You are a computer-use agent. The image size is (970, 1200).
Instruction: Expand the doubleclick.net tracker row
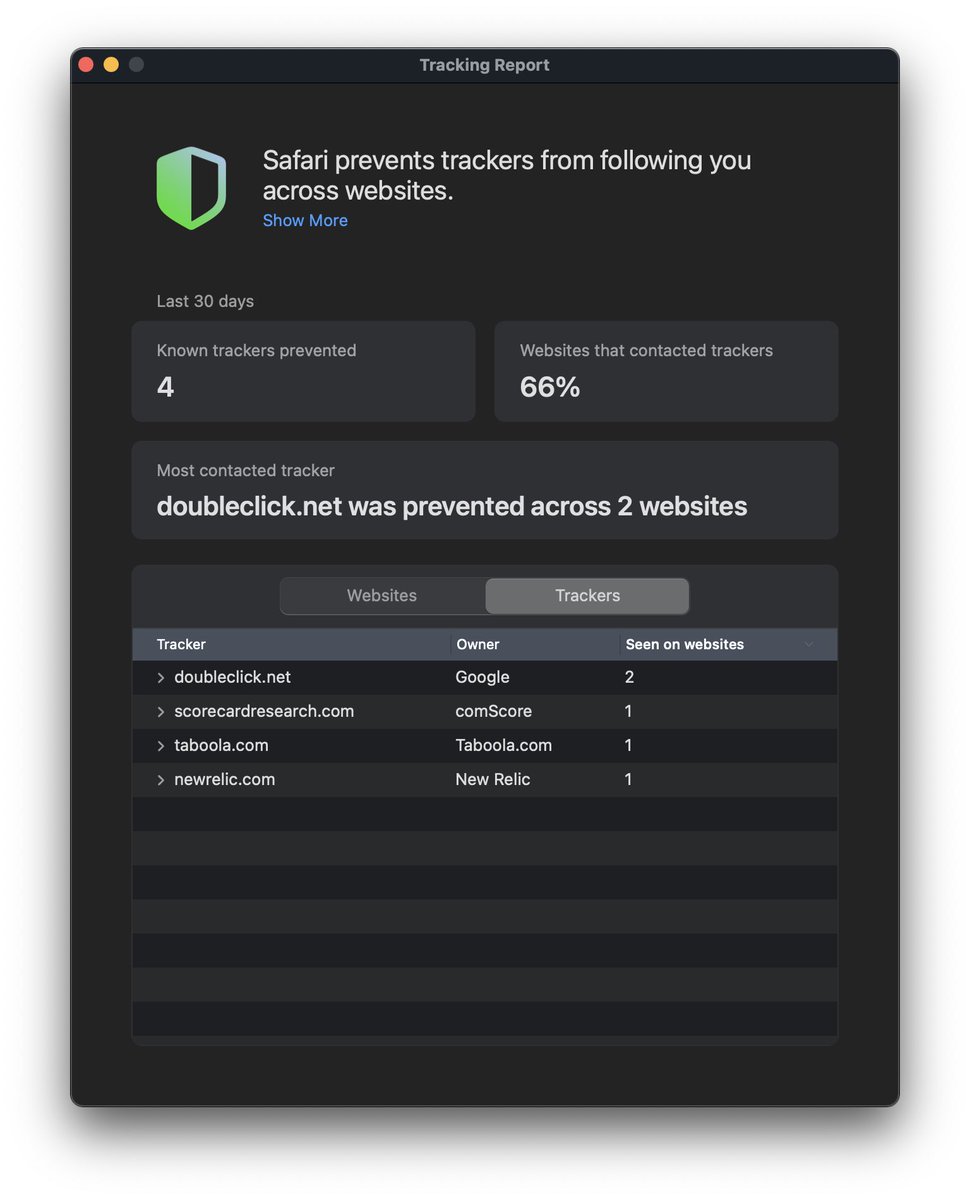click(x=161, y=678)
